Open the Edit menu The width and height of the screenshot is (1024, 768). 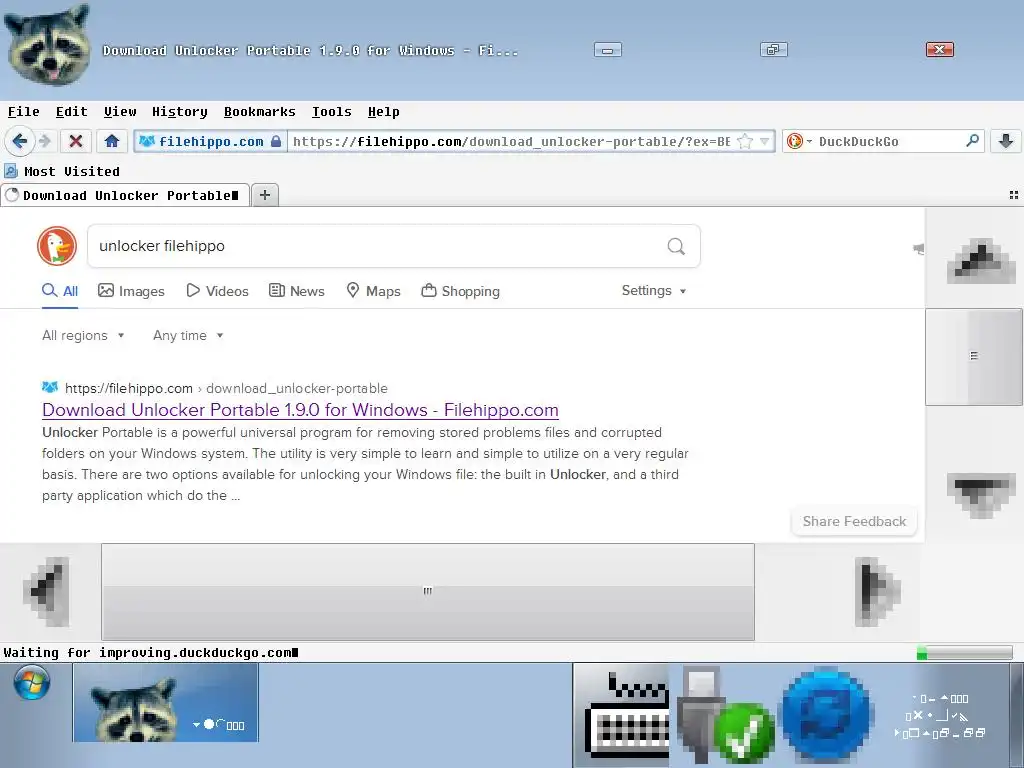pyautogui.click(x=71, y=112)
